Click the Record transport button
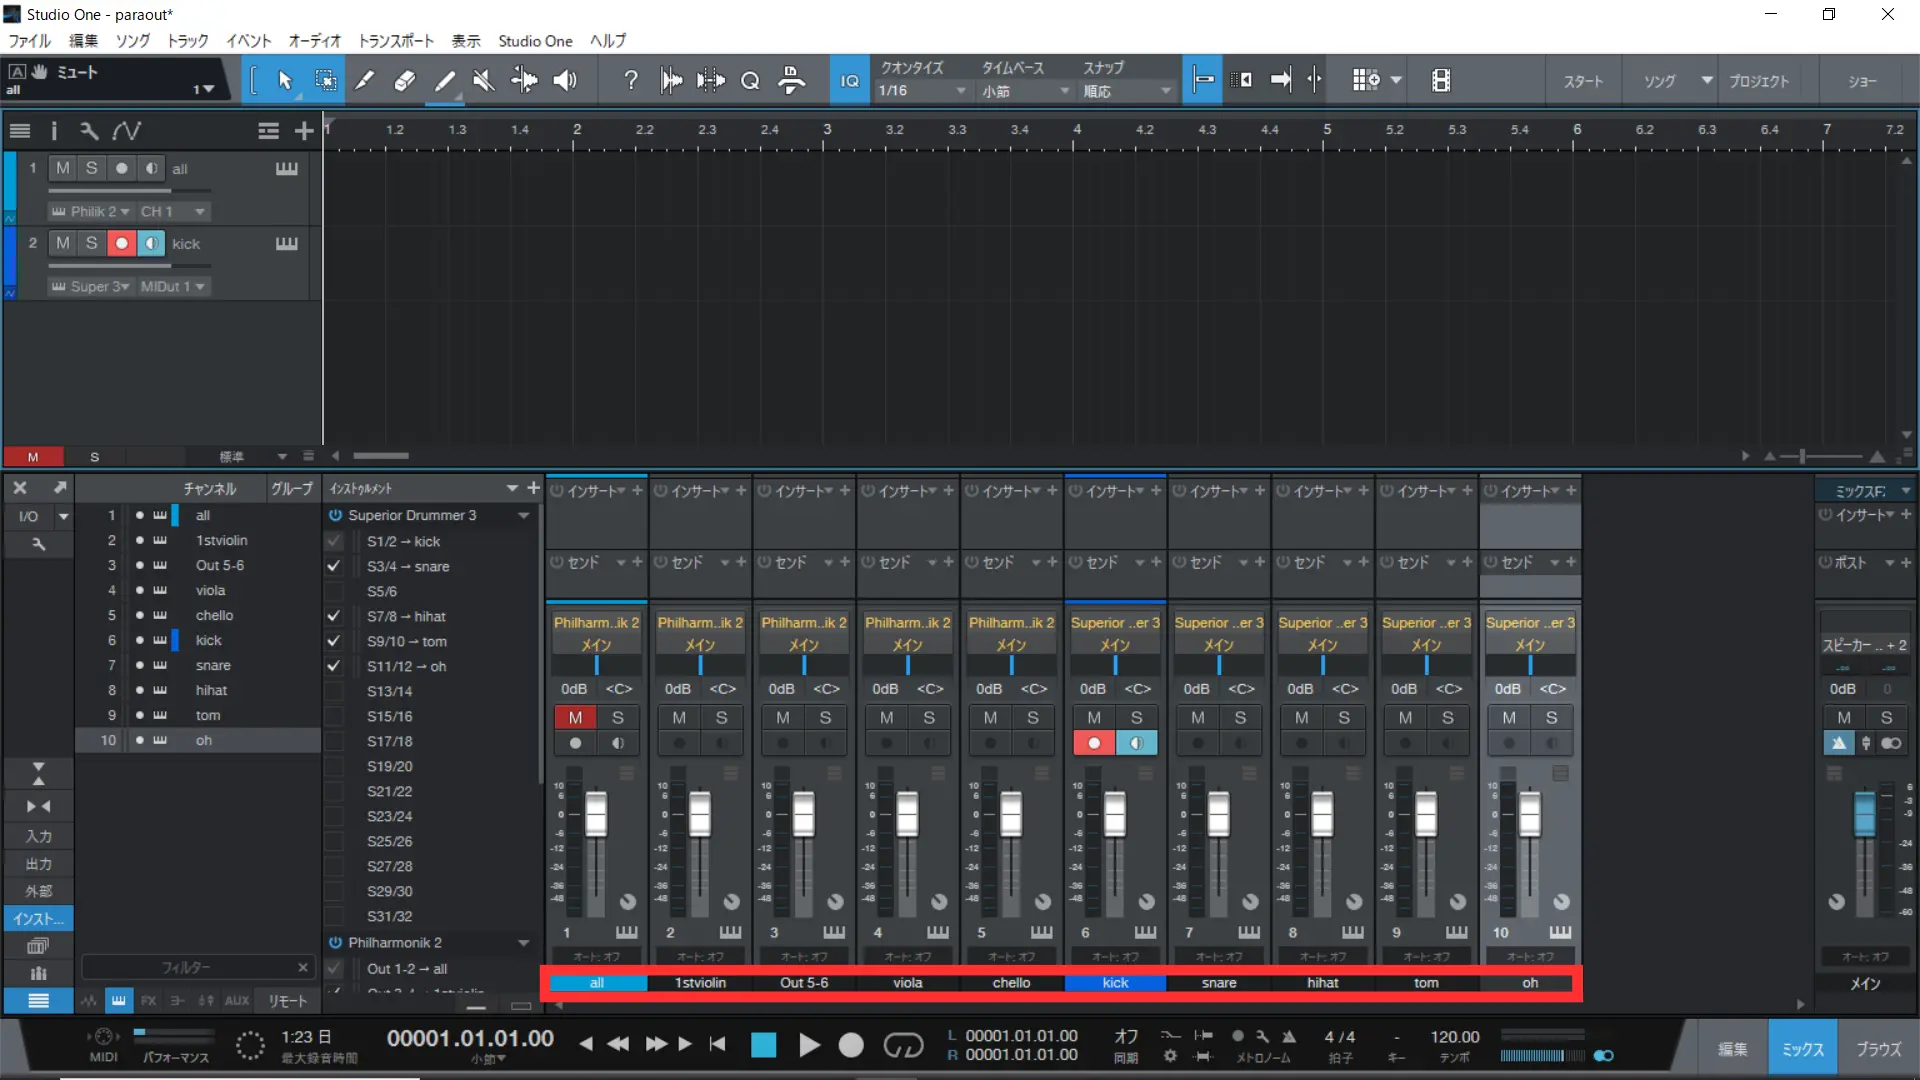Viewport: 1920px width, 1080px height. (x=851, y=1045)
